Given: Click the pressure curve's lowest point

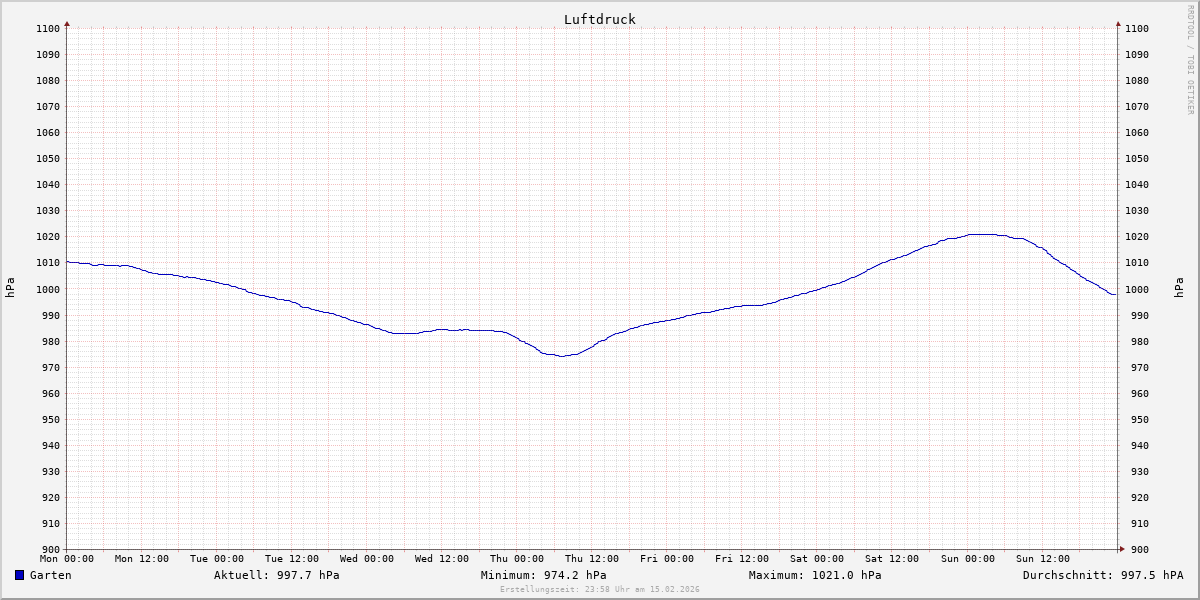Looking at the screenshot, I should (x=562, y=356).
